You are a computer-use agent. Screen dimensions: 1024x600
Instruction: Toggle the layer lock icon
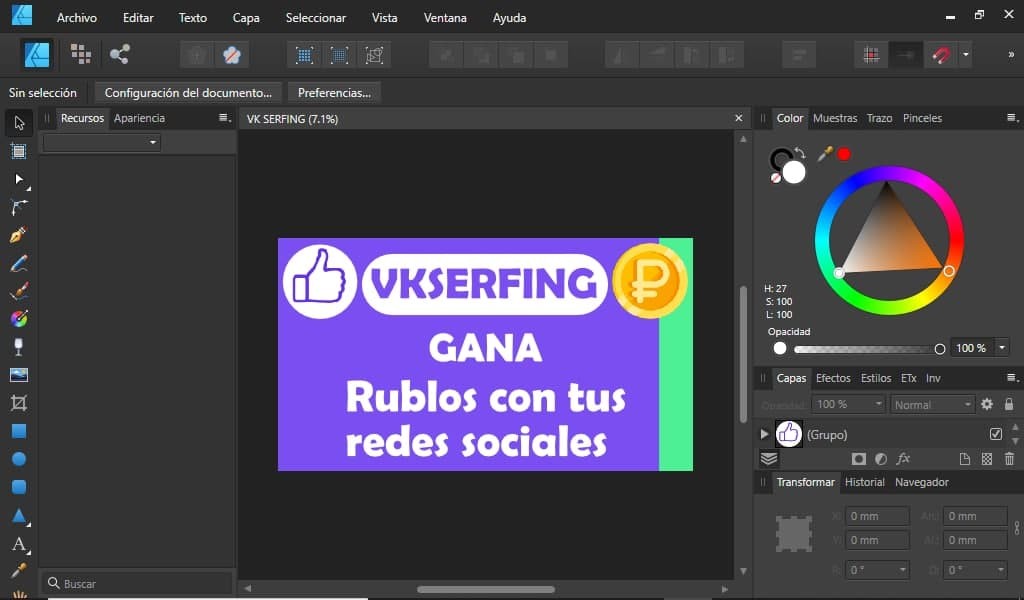tap(1009, 404)
